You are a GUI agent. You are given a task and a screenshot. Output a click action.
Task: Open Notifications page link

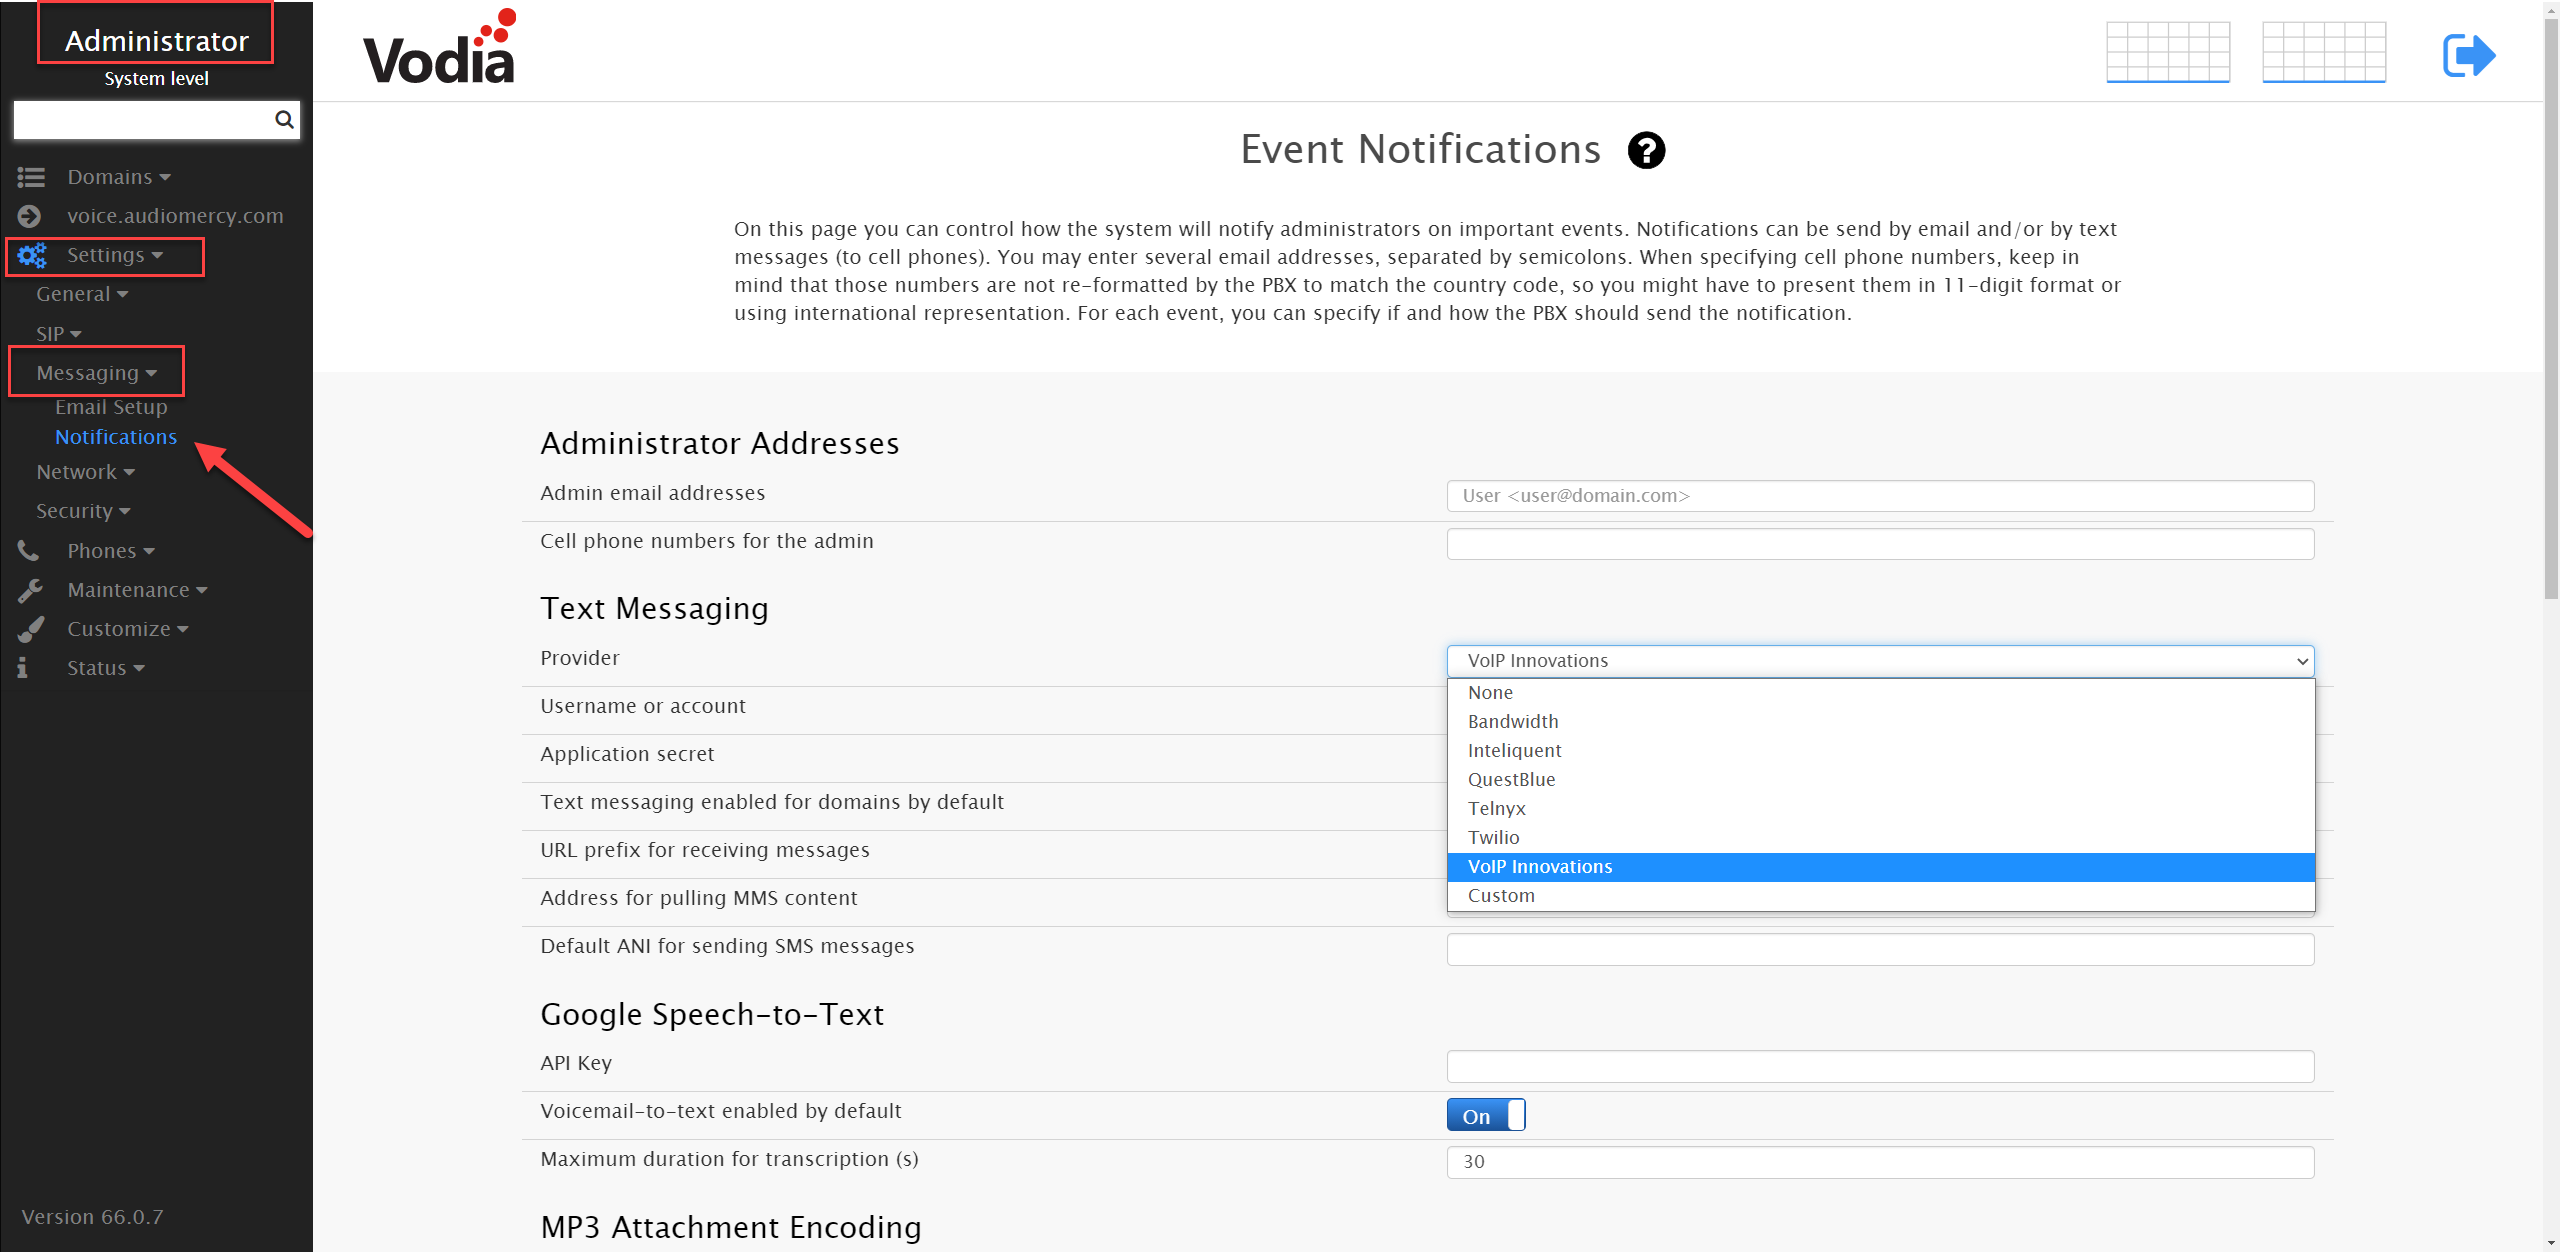coord(116,437)
